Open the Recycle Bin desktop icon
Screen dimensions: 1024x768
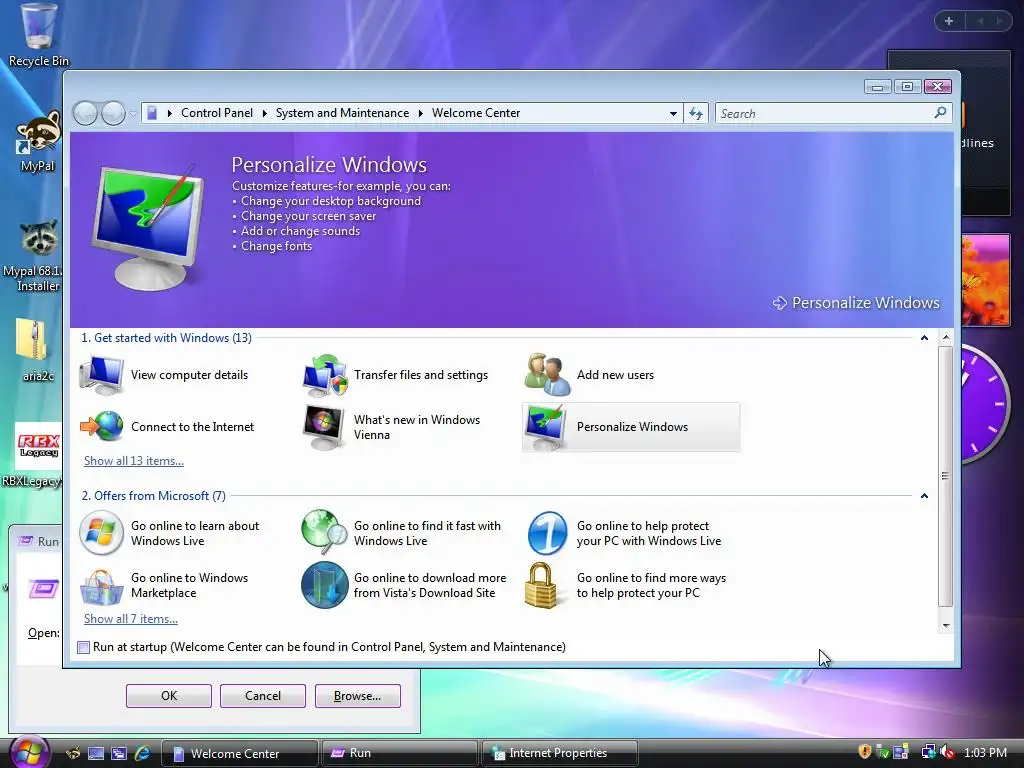coord(39,26)
